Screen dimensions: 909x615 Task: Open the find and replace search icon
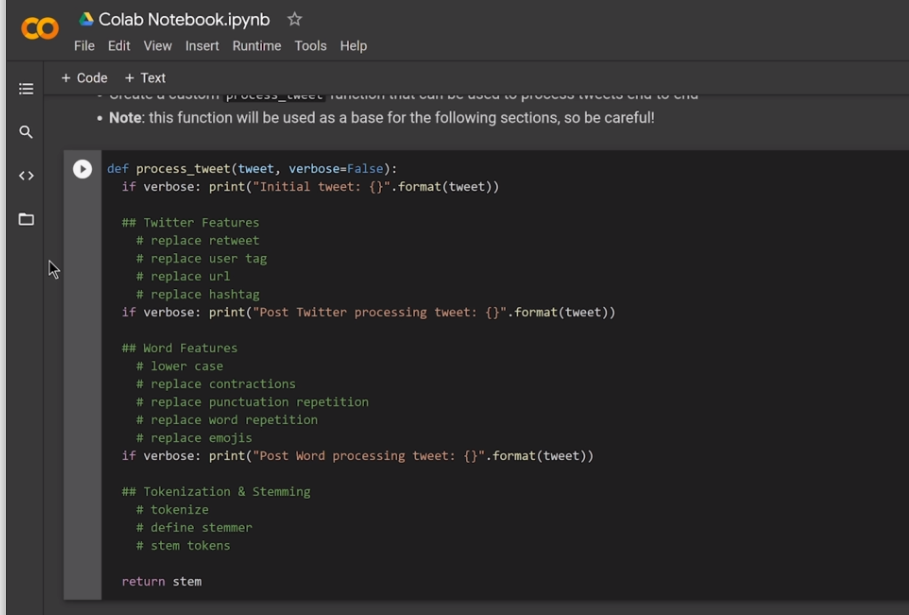pyautogui.click(x=26, y=132)
